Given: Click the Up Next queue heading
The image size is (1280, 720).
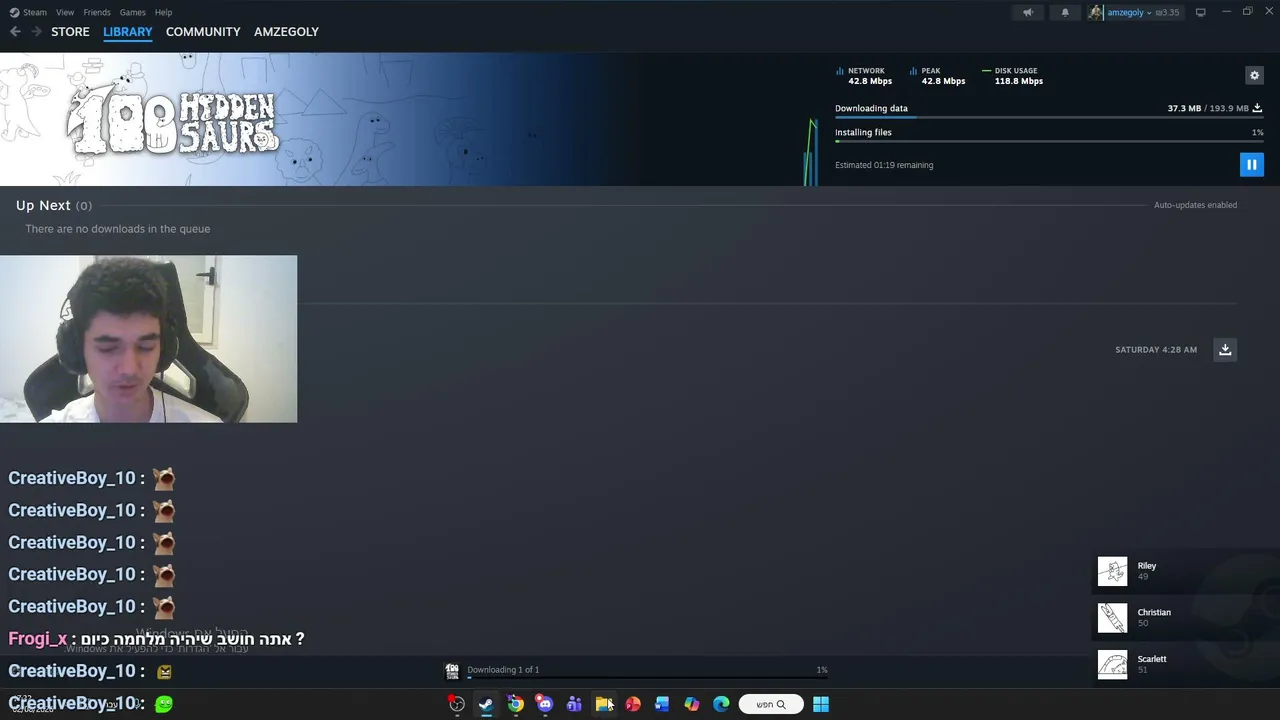Looking at the screenshot, I should click(x=54, y=205).
